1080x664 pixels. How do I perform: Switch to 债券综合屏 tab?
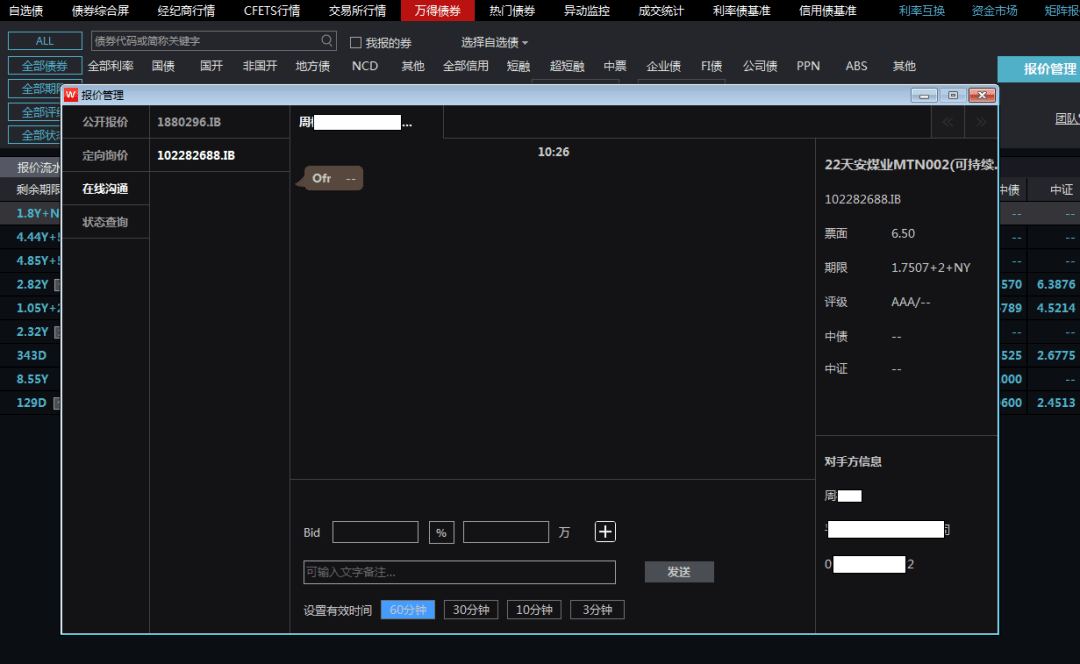(x=101, y=10)
